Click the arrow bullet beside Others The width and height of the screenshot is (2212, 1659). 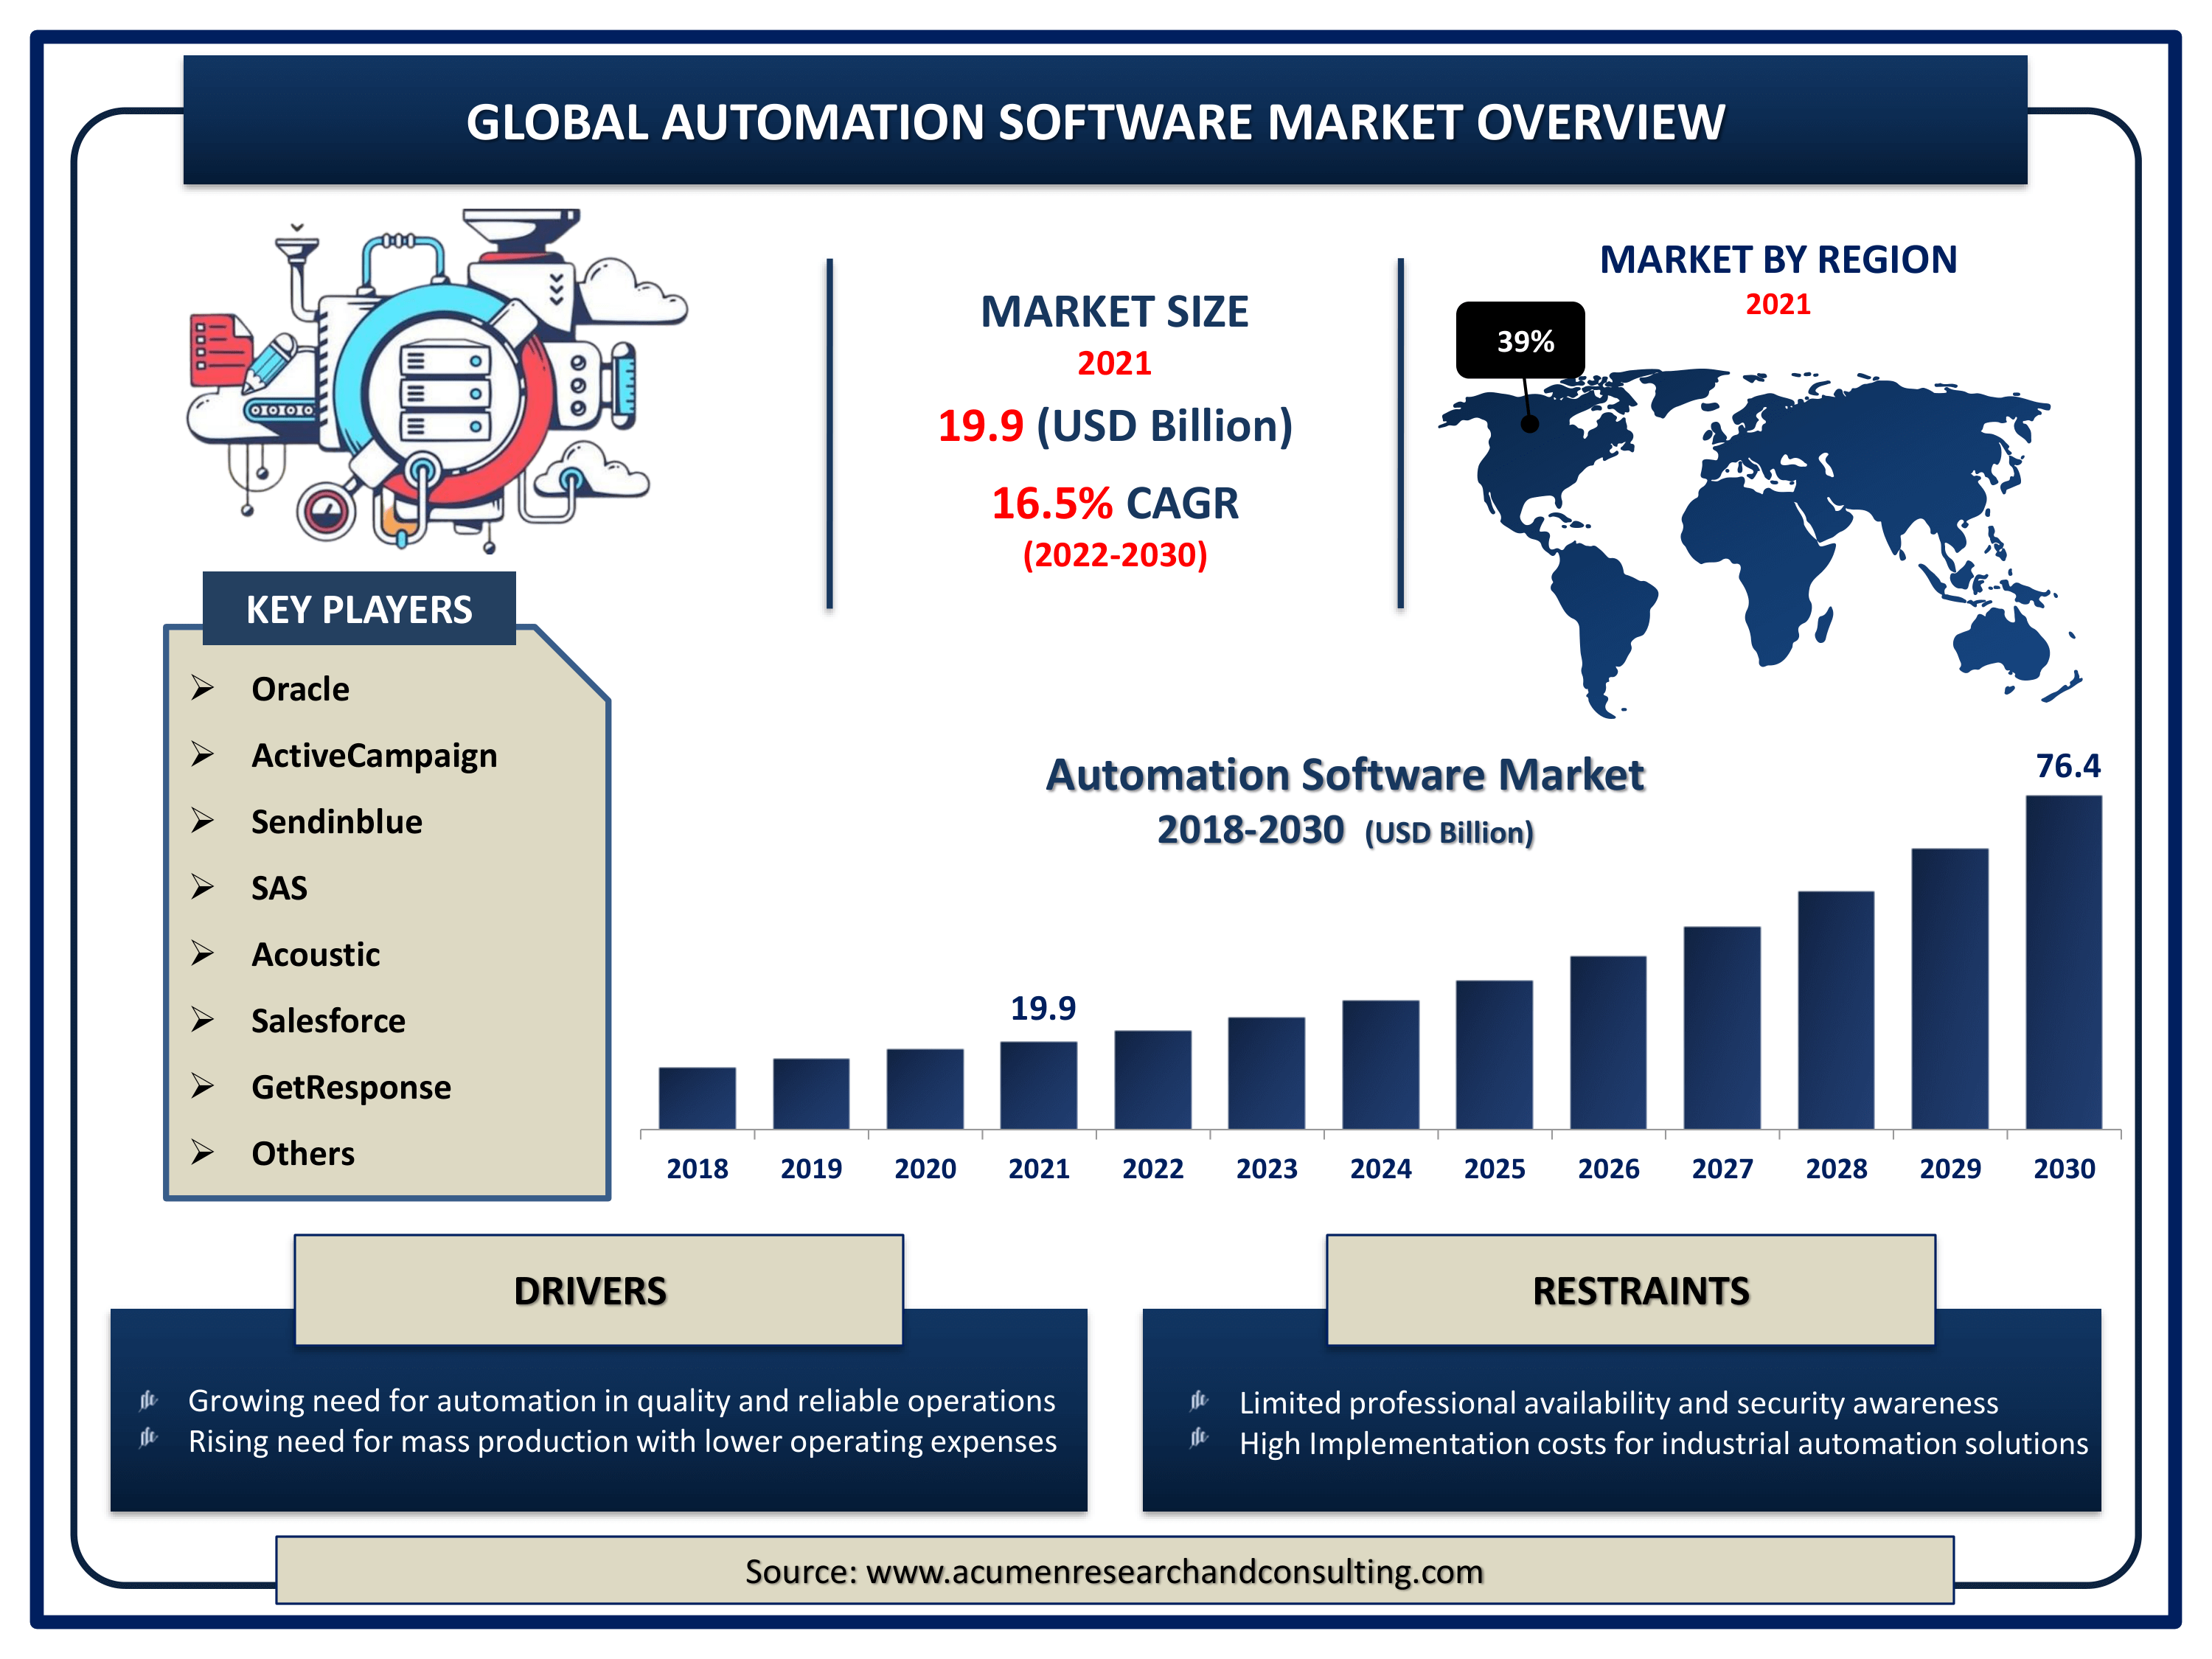[203, 1152]
